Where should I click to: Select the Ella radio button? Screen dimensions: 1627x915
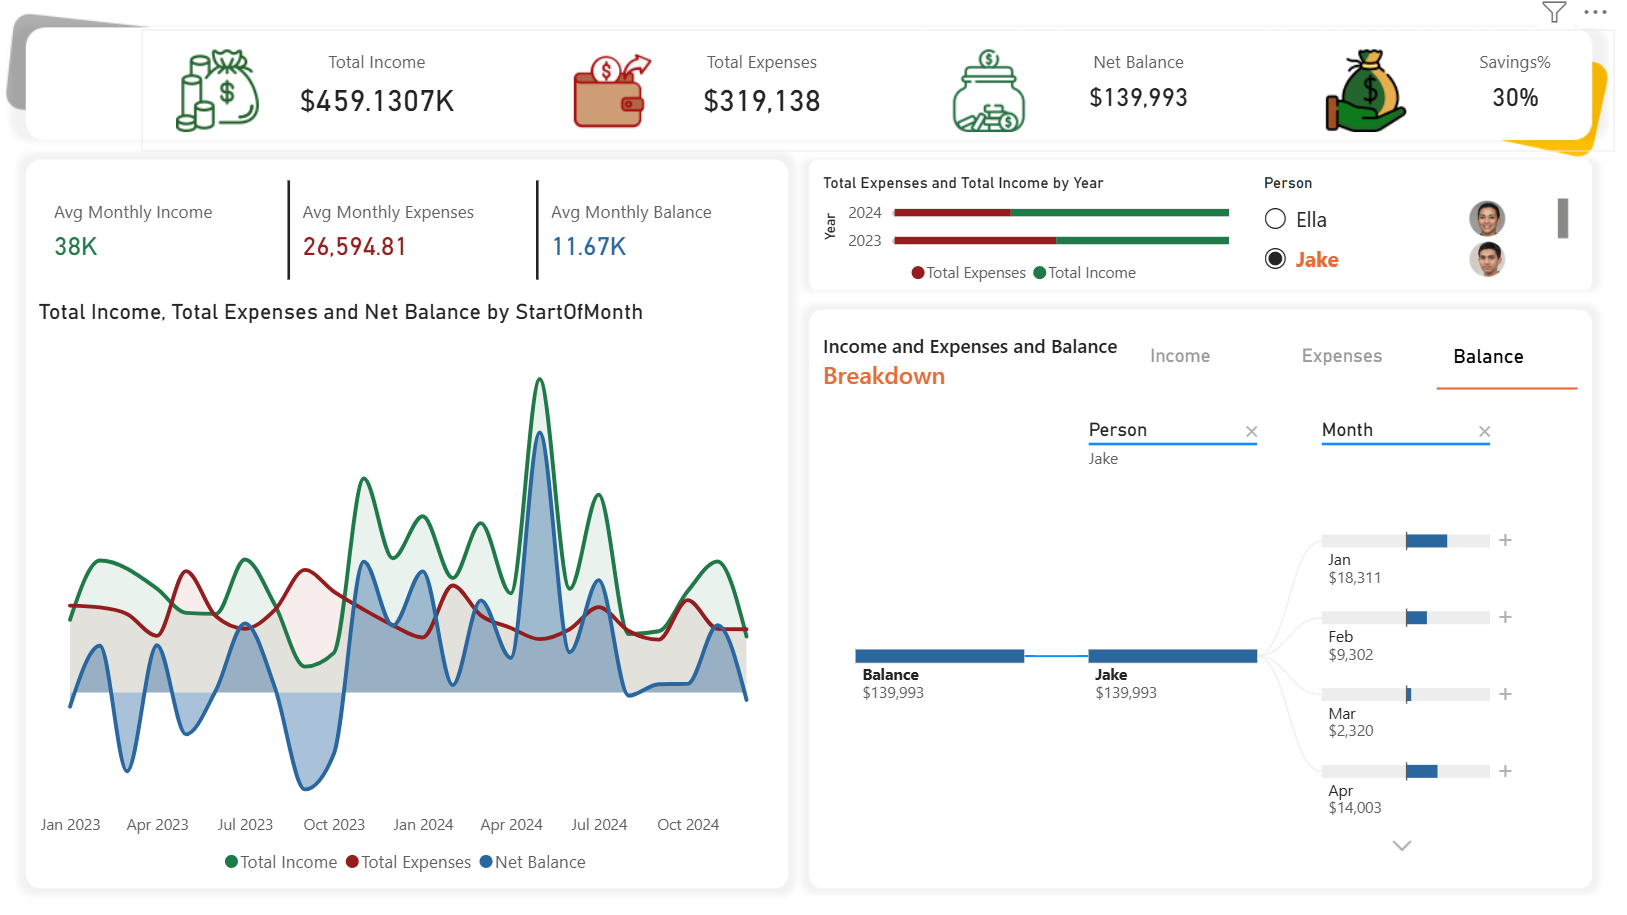[1275, 219]
